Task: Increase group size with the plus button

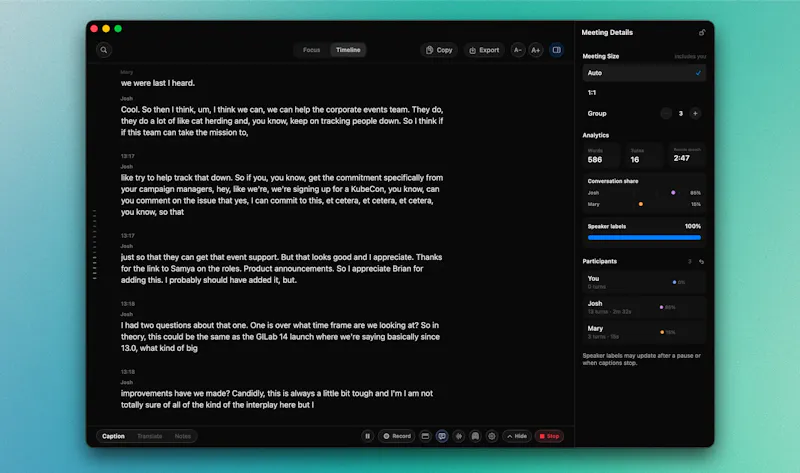Action: coord(695,113)
